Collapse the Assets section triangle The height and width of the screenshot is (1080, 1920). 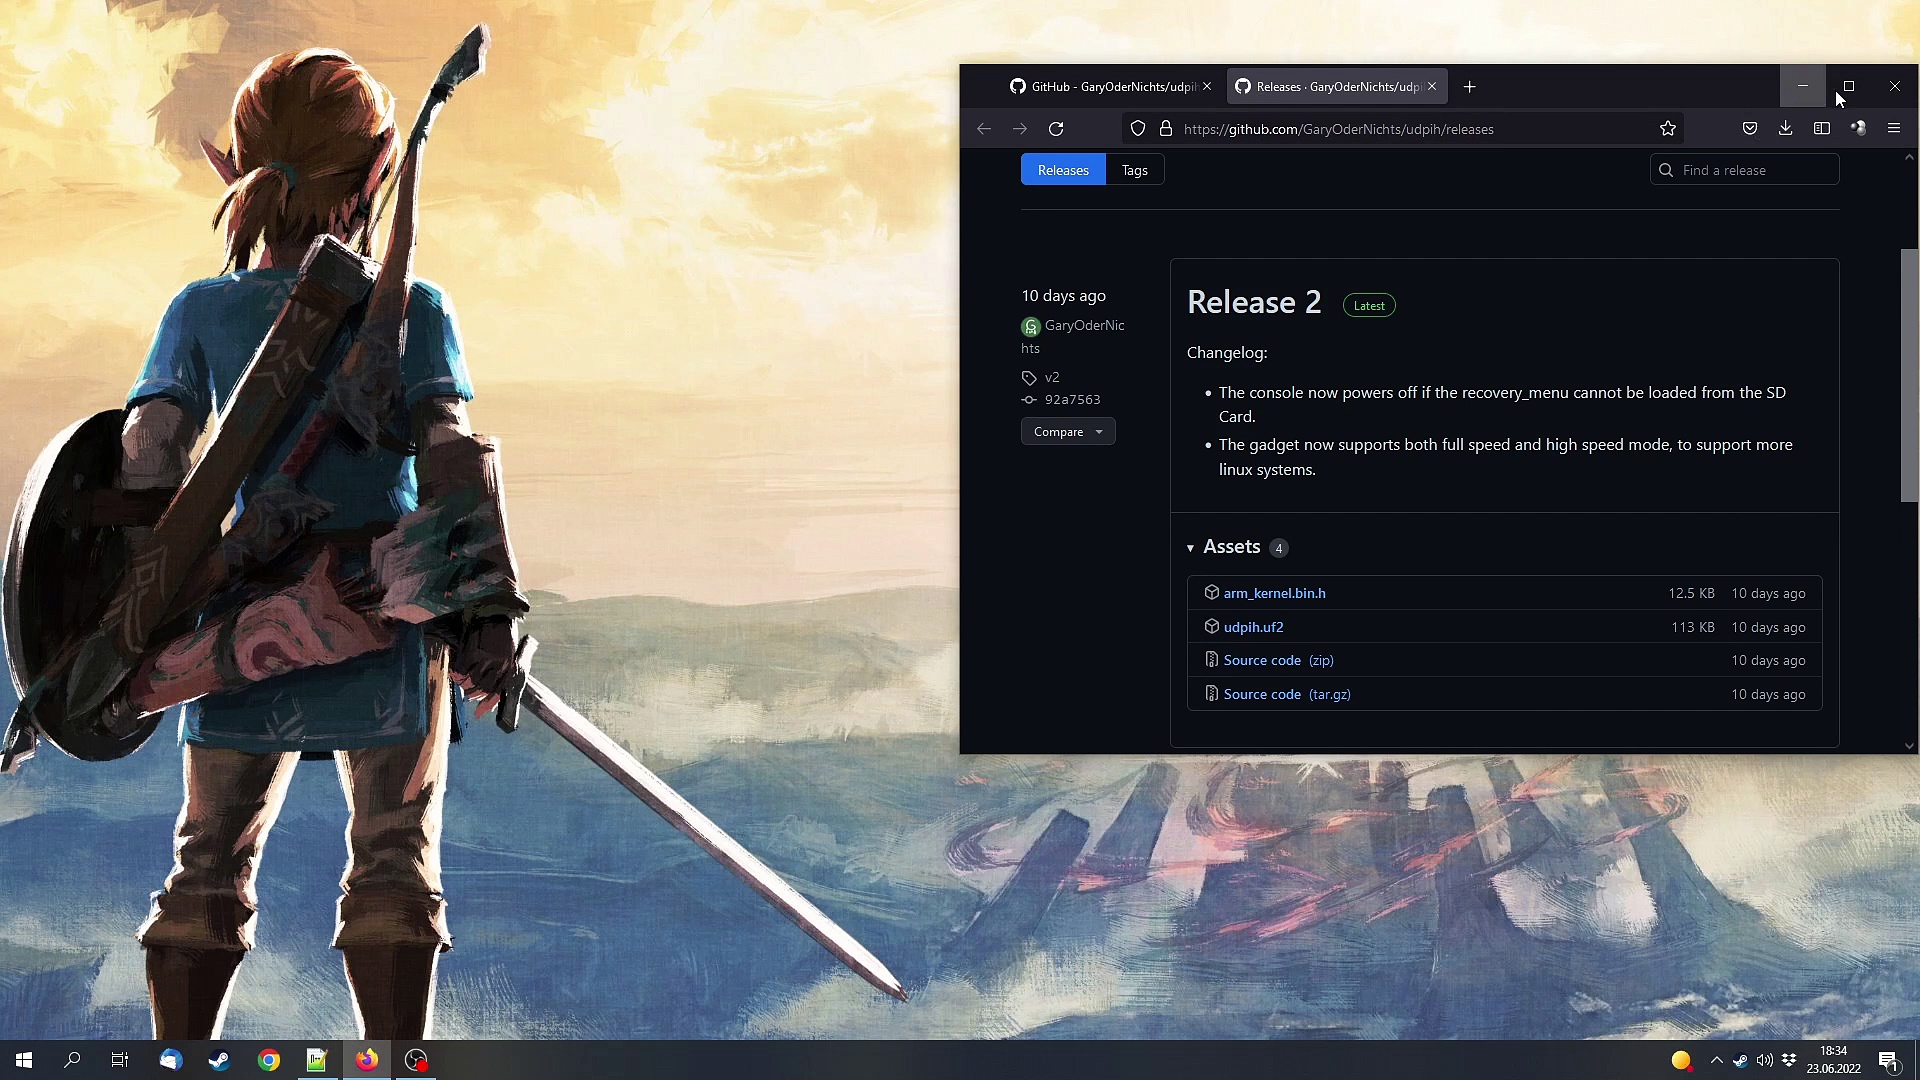(x=1190, y=548)
